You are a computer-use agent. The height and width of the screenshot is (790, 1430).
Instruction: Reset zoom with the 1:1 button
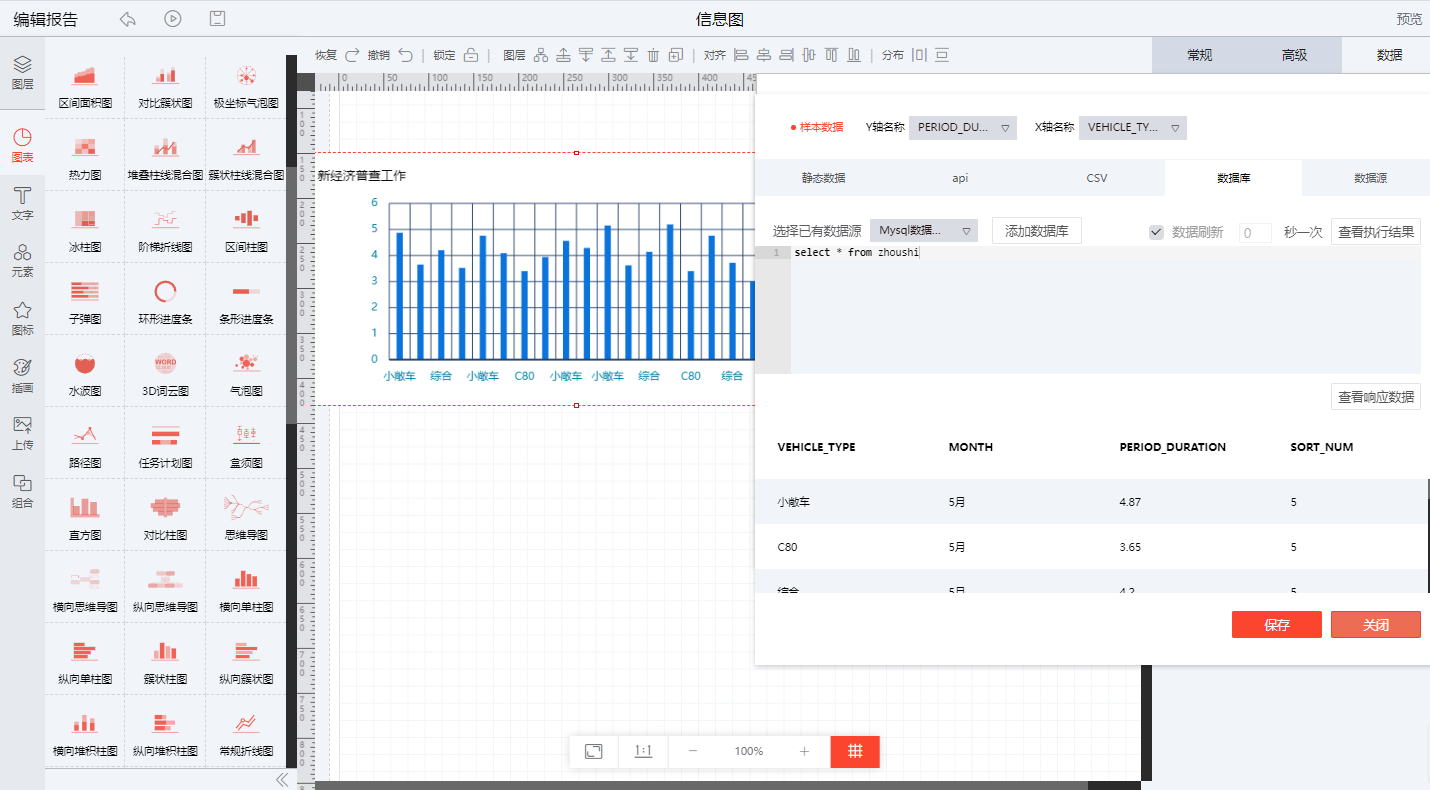(x=643, y=751)
